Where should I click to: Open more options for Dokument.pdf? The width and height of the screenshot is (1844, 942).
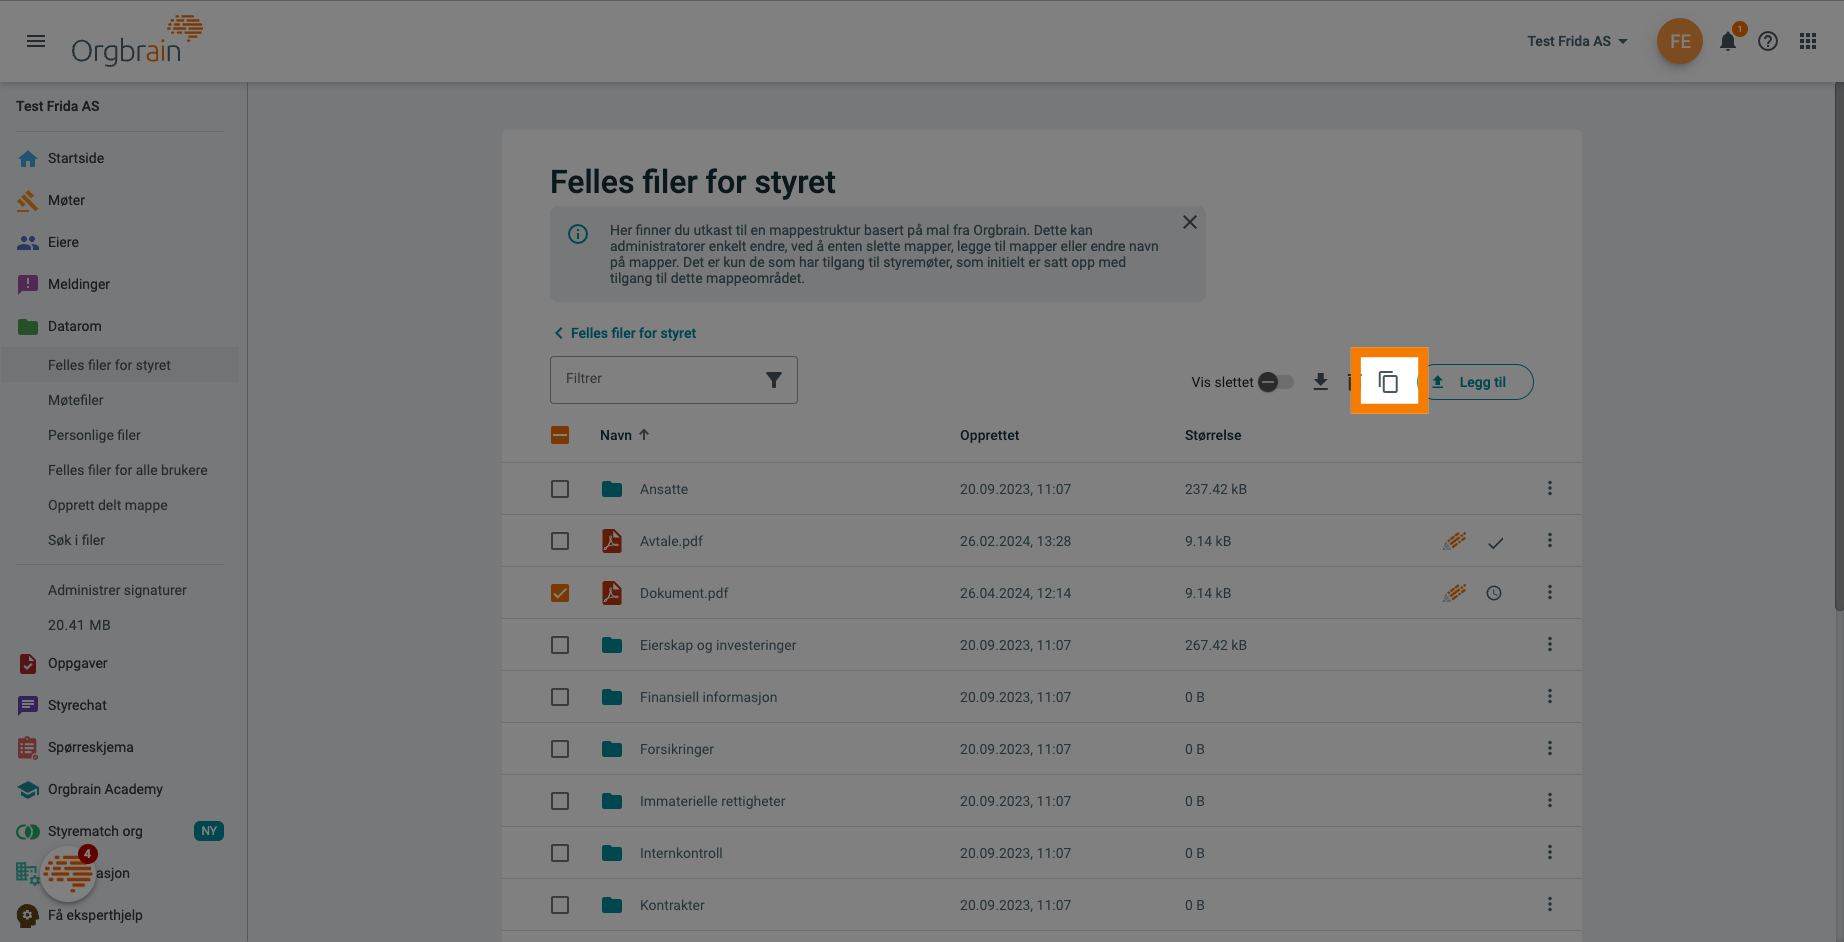(1550, 592)
